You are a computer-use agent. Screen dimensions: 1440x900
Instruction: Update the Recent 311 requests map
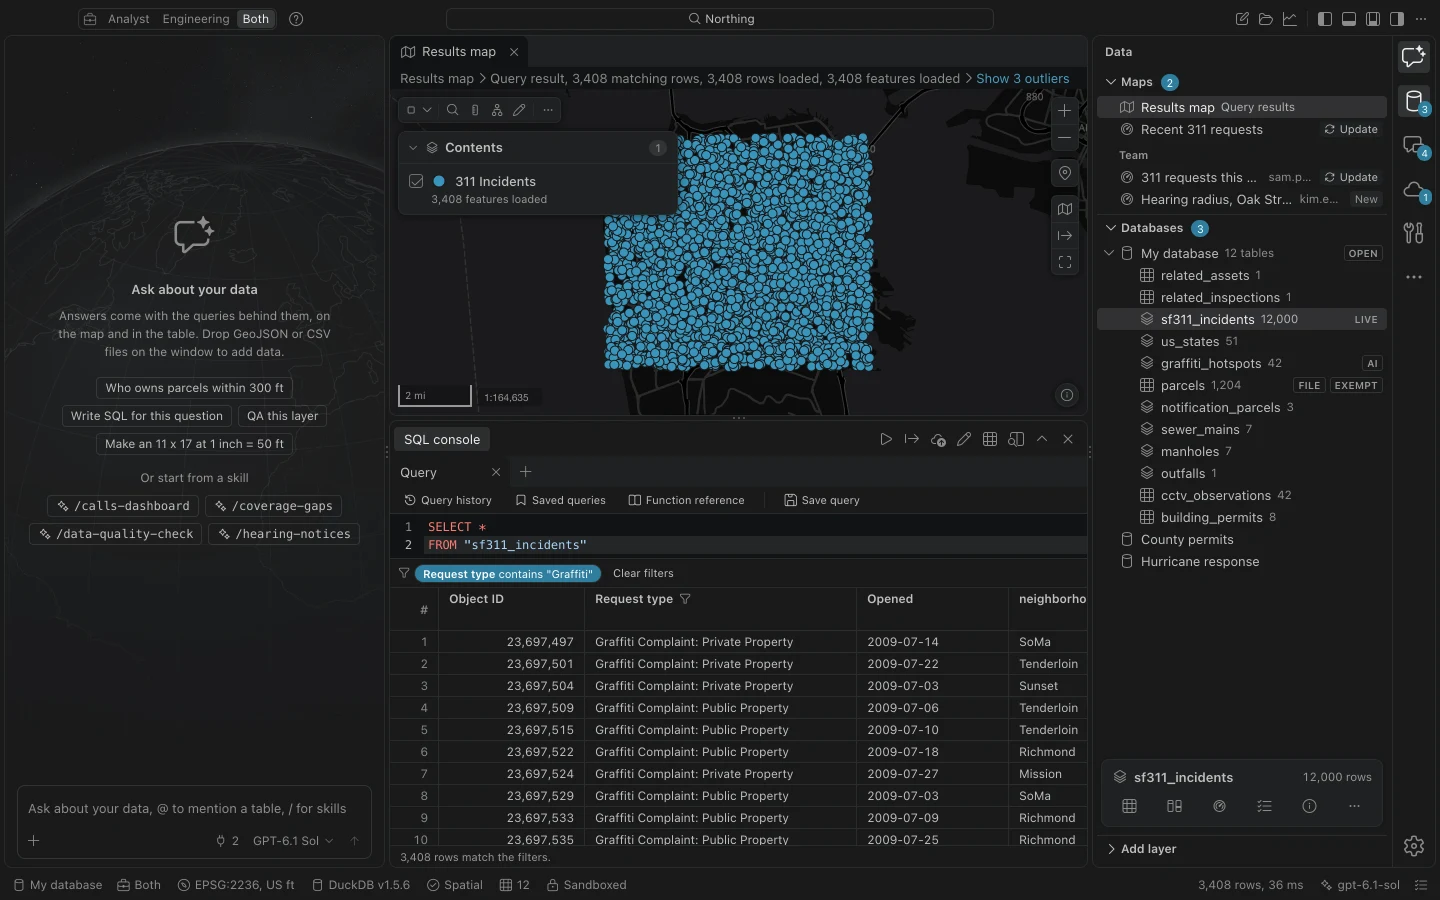click(1351, 130)
